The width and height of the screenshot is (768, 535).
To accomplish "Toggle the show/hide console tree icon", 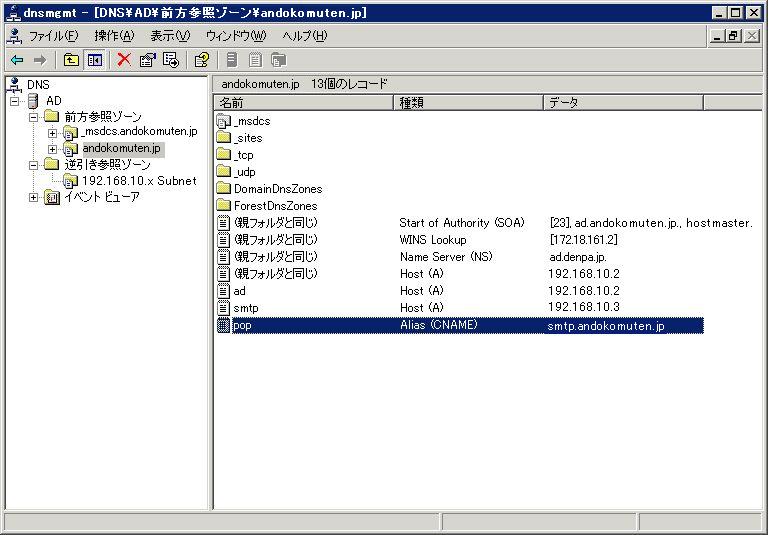I will click(94, 60).
